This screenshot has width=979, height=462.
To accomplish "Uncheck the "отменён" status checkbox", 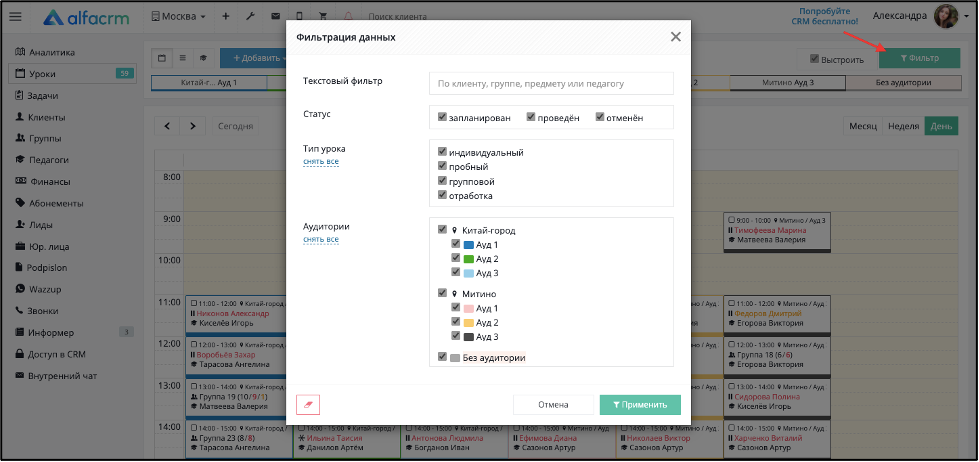I will pos(600,117).
